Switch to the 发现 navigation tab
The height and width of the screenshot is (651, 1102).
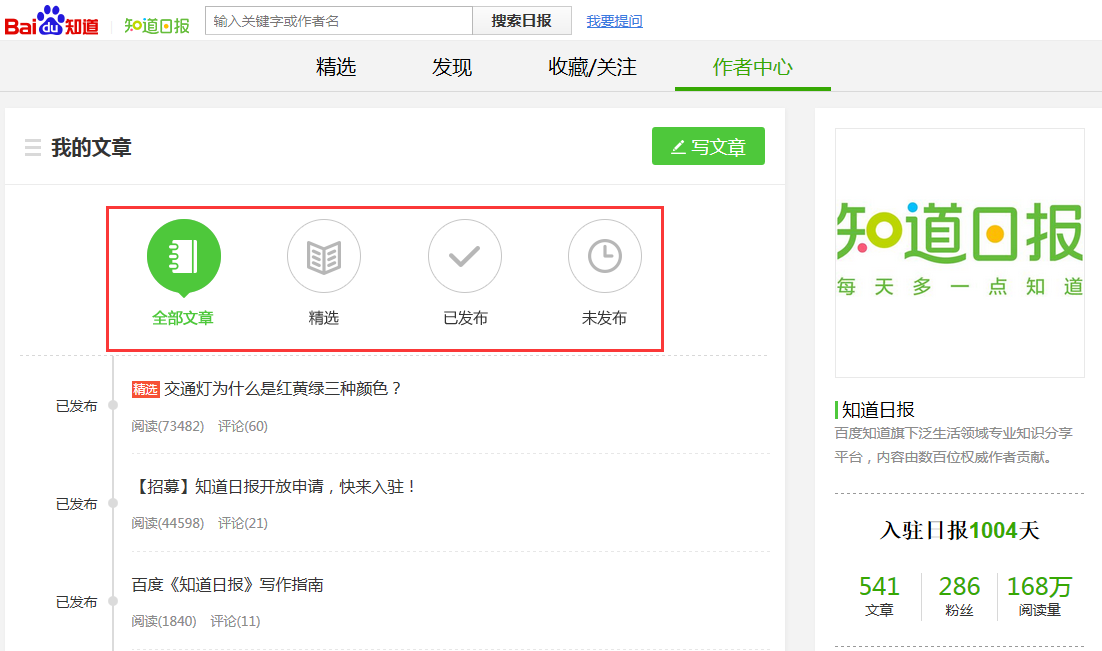click(451, 67)
